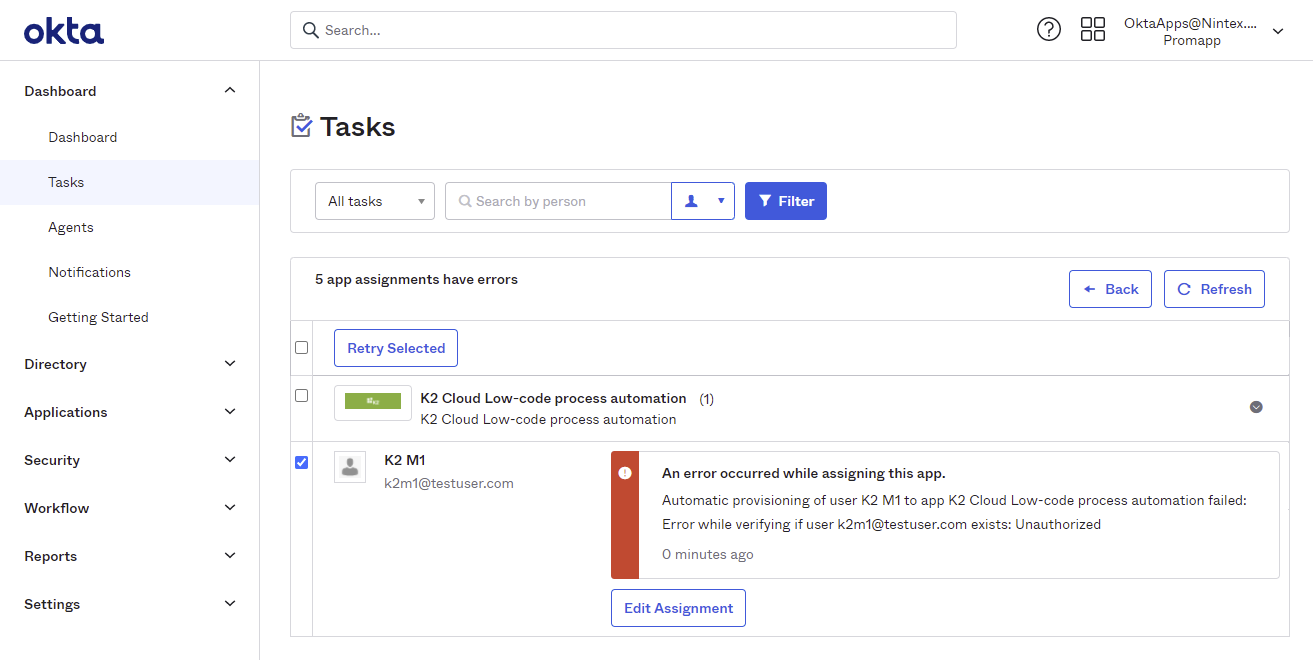Open the All tasks dropdown
Viewport: 1313px width, 660px height.
(x=375, y=201)
